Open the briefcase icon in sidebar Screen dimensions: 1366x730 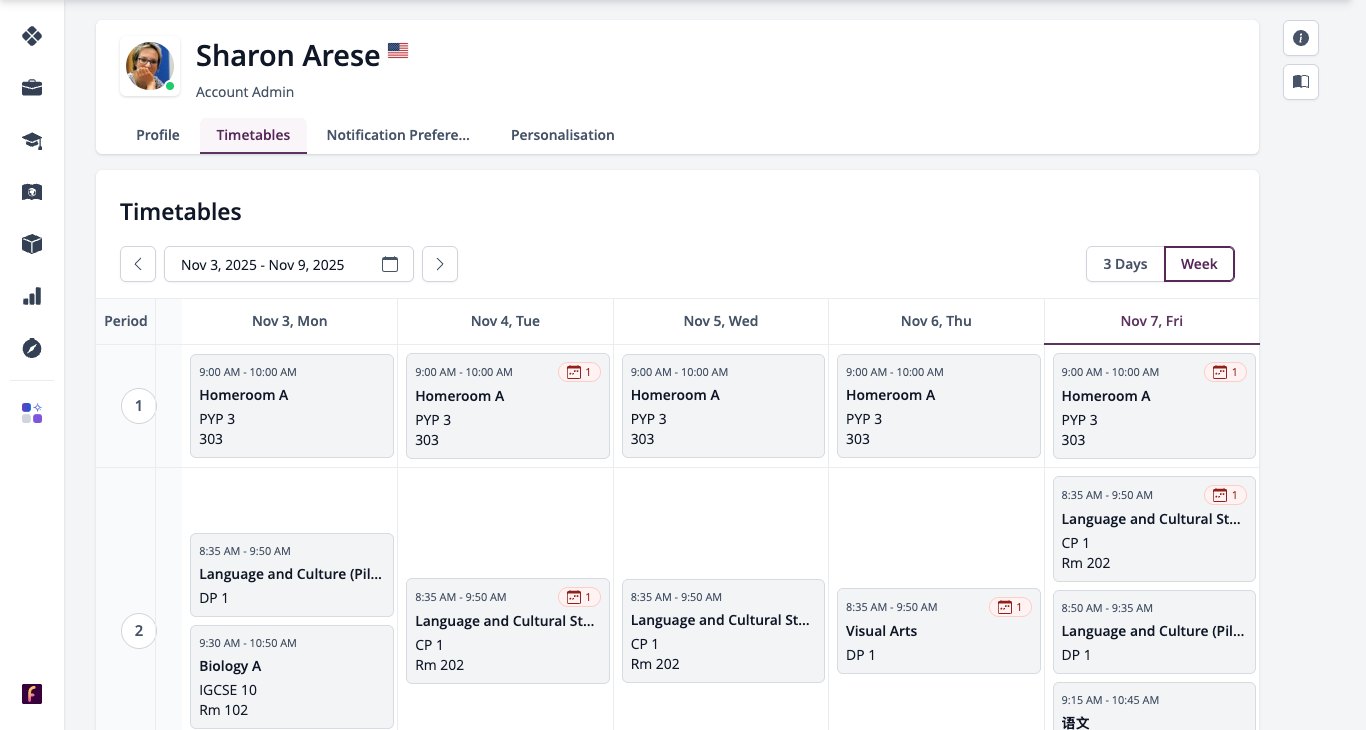(32, 88)
